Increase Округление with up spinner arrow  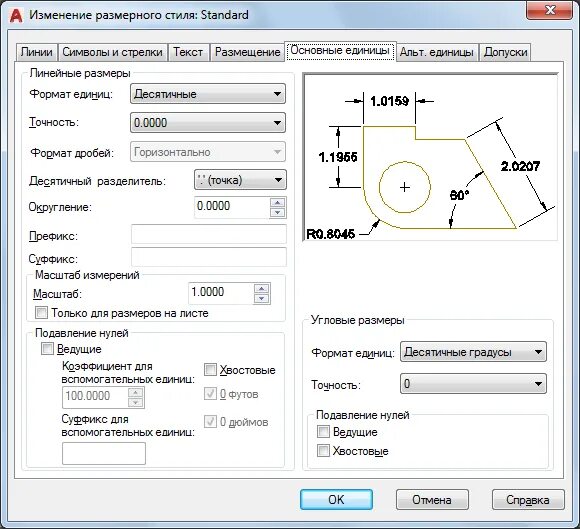(x=277, y=202)
